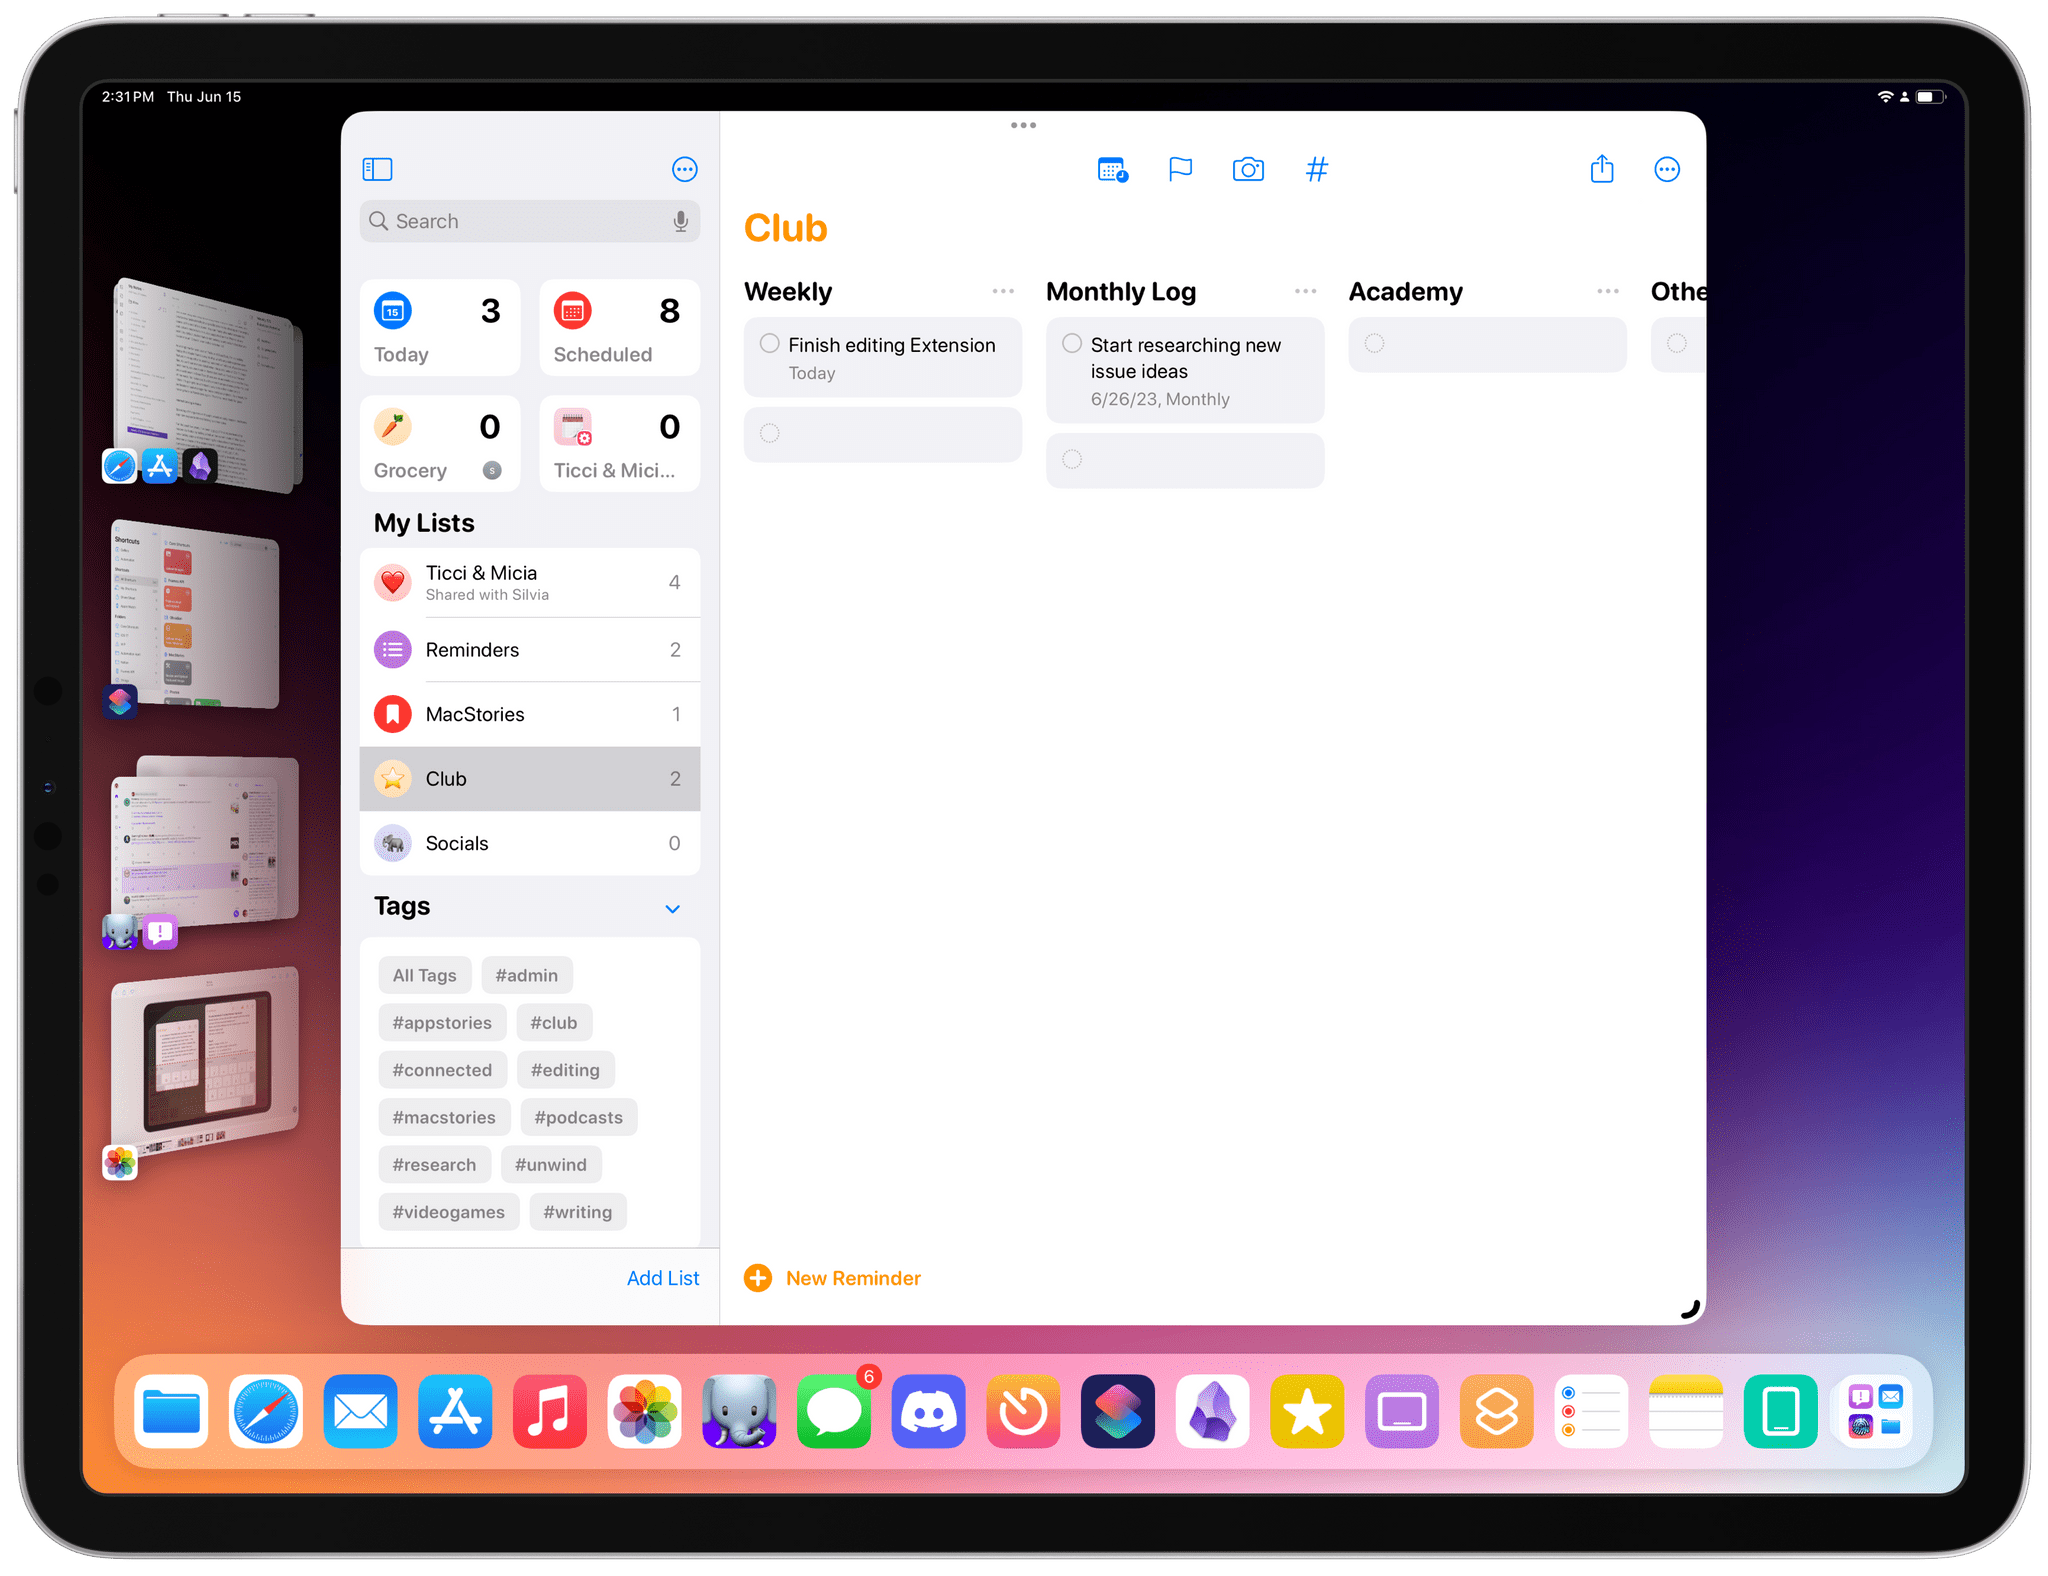The image size is (2048, 1576).
Task: Click the share icon in toolbar
Action: (1598, 169)
